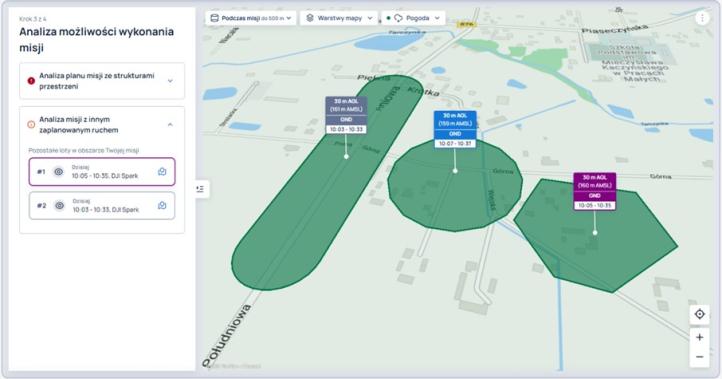Open message icon for flight #1
Screen dimensions: 722x379
click(x=162, y=172)
